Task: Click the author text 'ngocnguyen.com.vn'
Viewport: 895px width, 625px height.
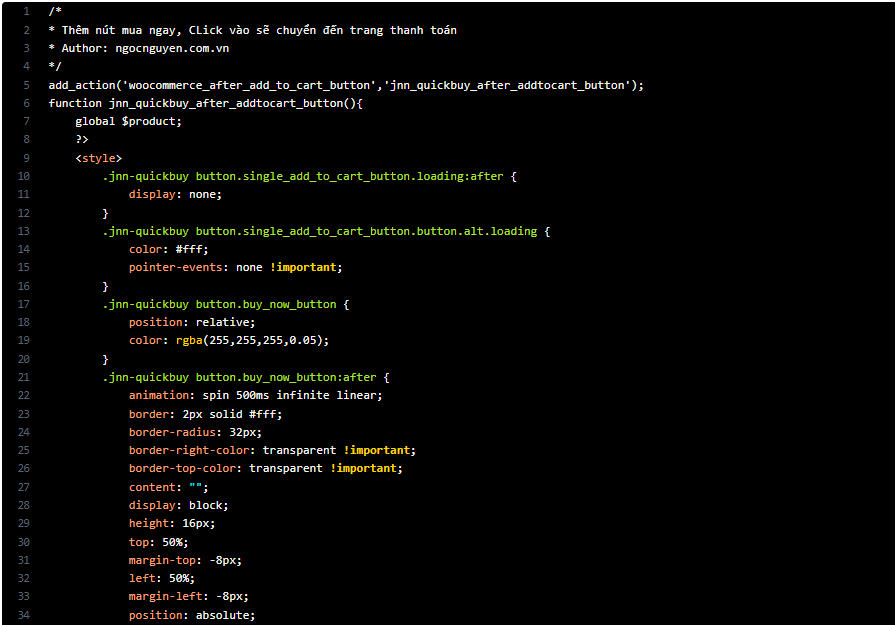Action: click(172, 49)
